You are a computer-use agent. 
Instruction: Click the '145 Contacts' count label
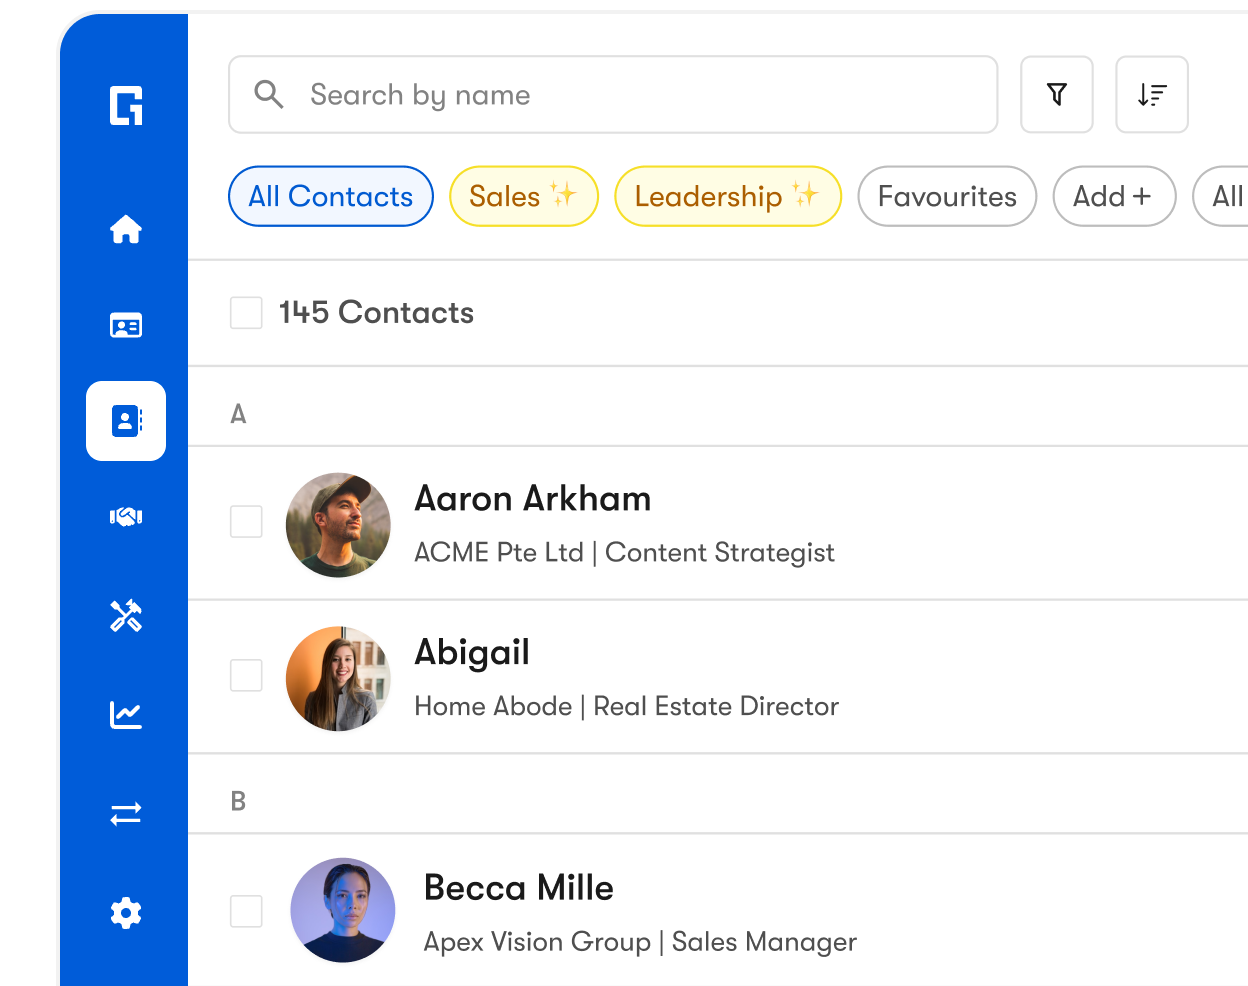click(x=376, y=312)
